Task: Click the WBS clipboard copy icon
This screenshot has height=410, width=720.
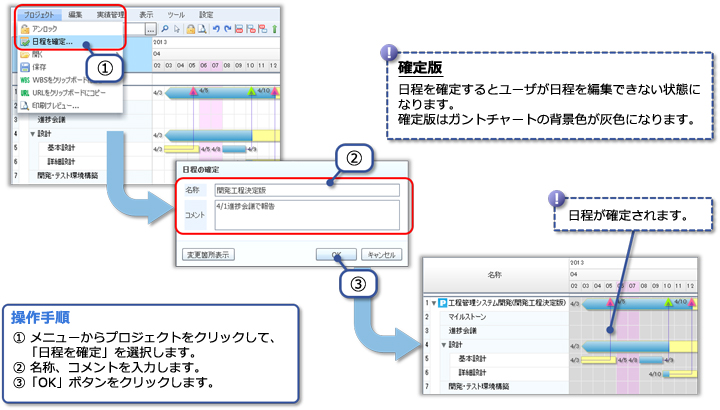Action: tap(26, 80)
